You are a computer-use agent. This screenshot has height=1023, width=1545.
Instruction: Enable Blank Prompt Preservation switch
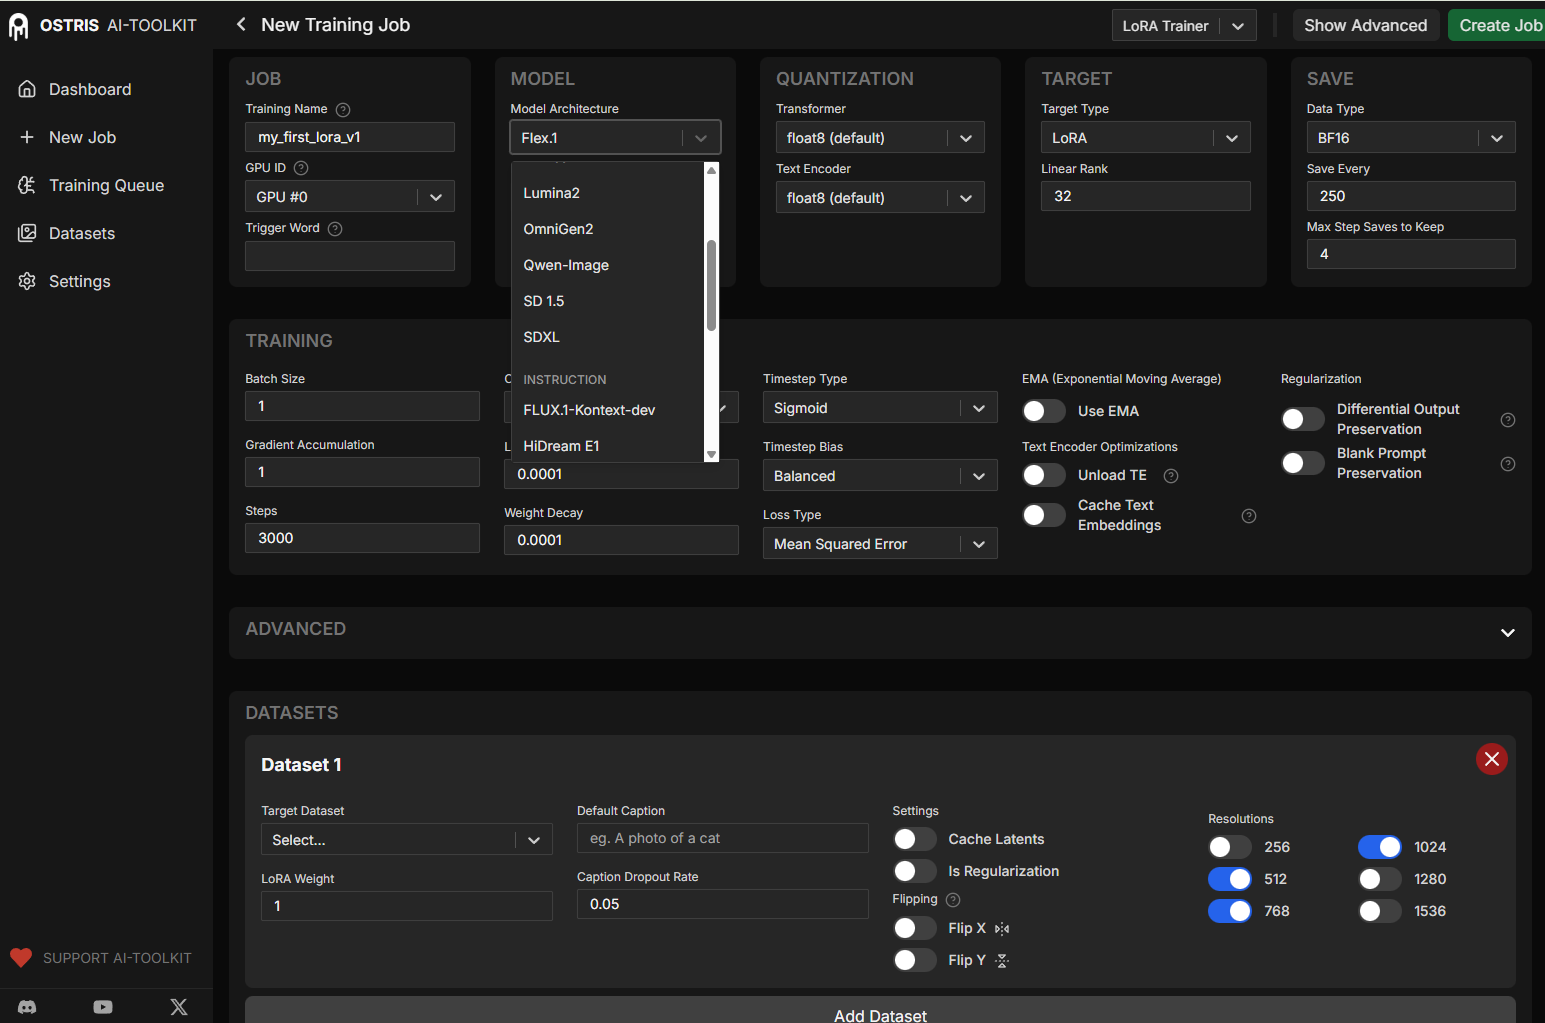click(1303, 463)
